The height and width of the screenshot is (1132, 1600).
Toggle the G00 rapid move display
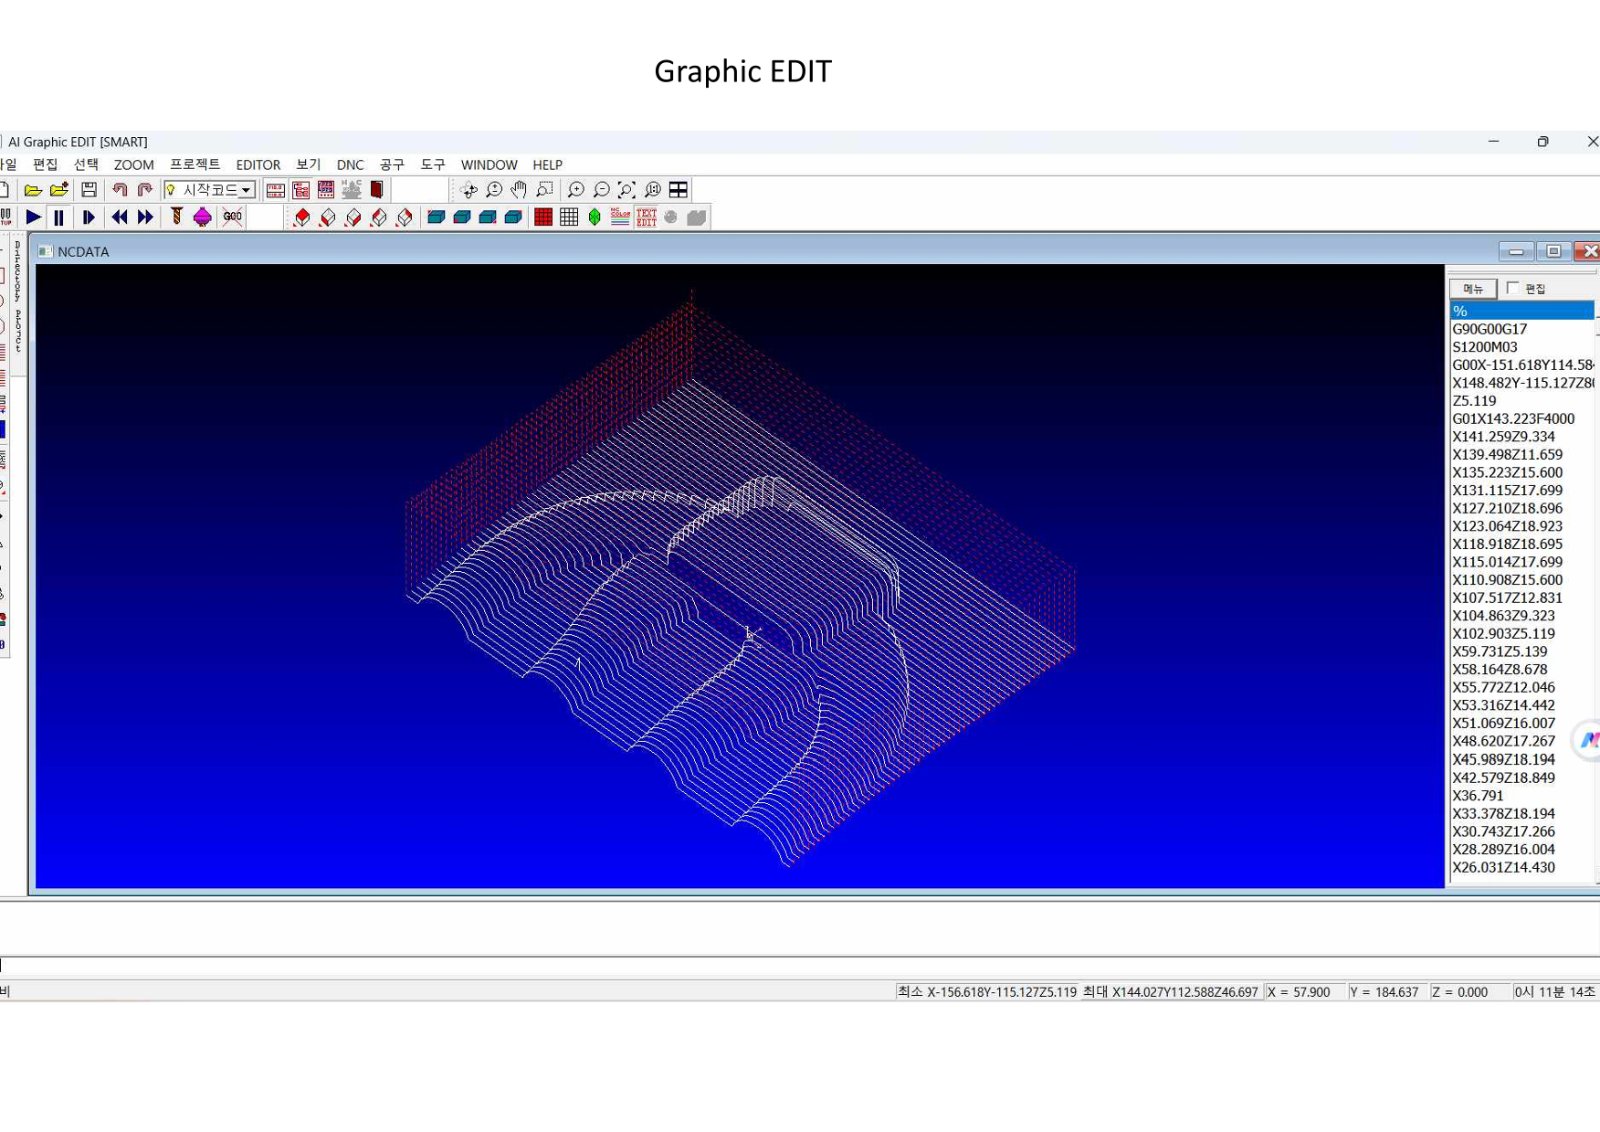click(232, 217)
